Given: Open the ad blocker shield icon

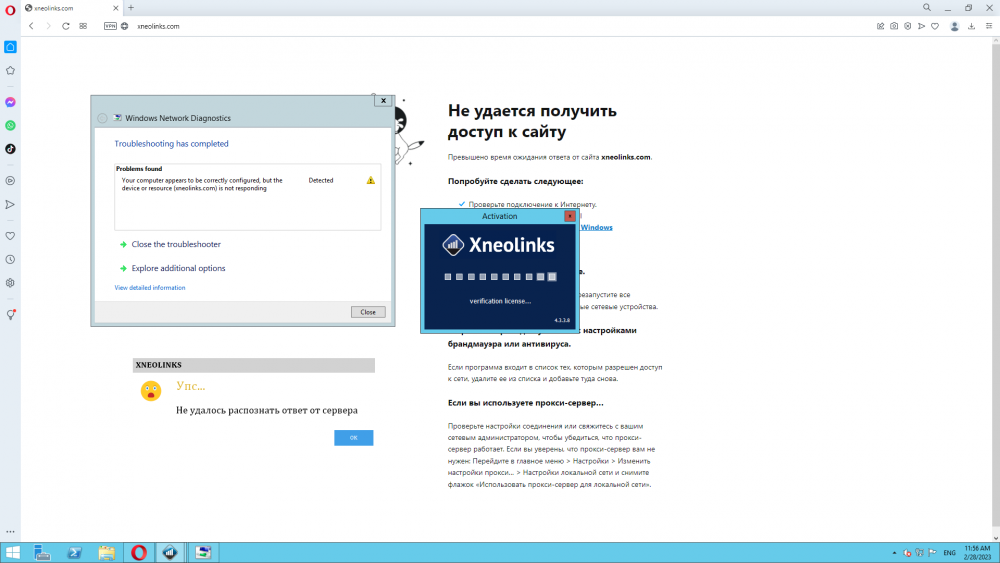Looking at the screenshot, I should pyautogui.click(x=908, y=26).
